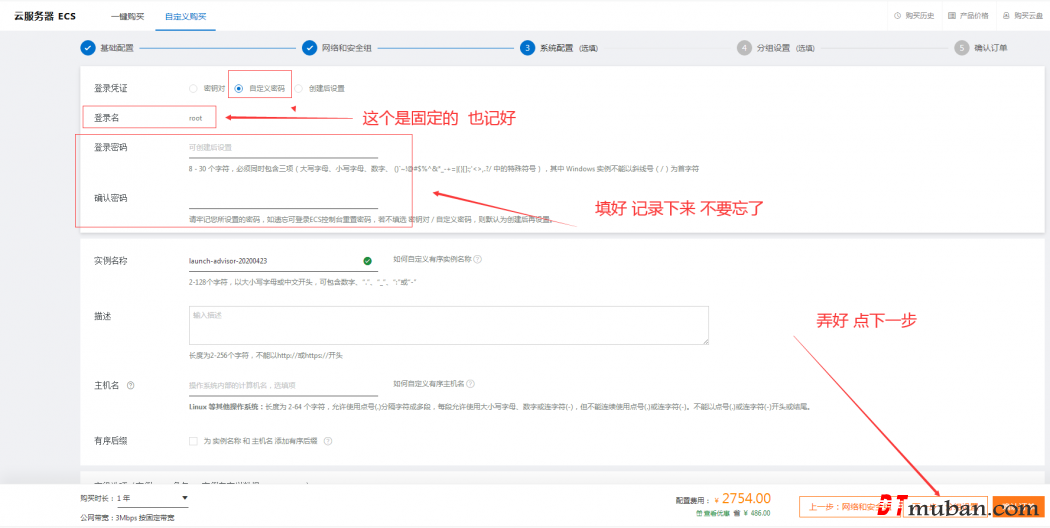Click help icon beside 如何自定义有序实例名称

(x=478, y=259)
